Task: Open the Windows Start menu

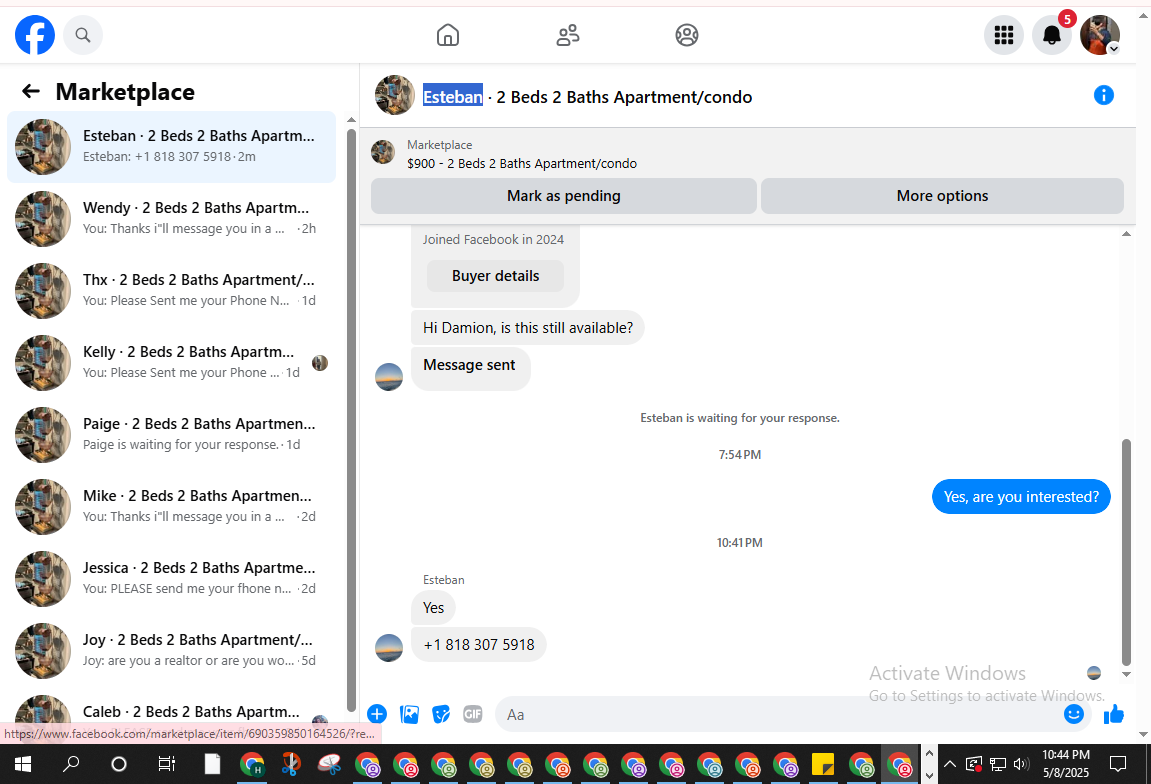Action: pyautogui.click(x=23, y=765)
